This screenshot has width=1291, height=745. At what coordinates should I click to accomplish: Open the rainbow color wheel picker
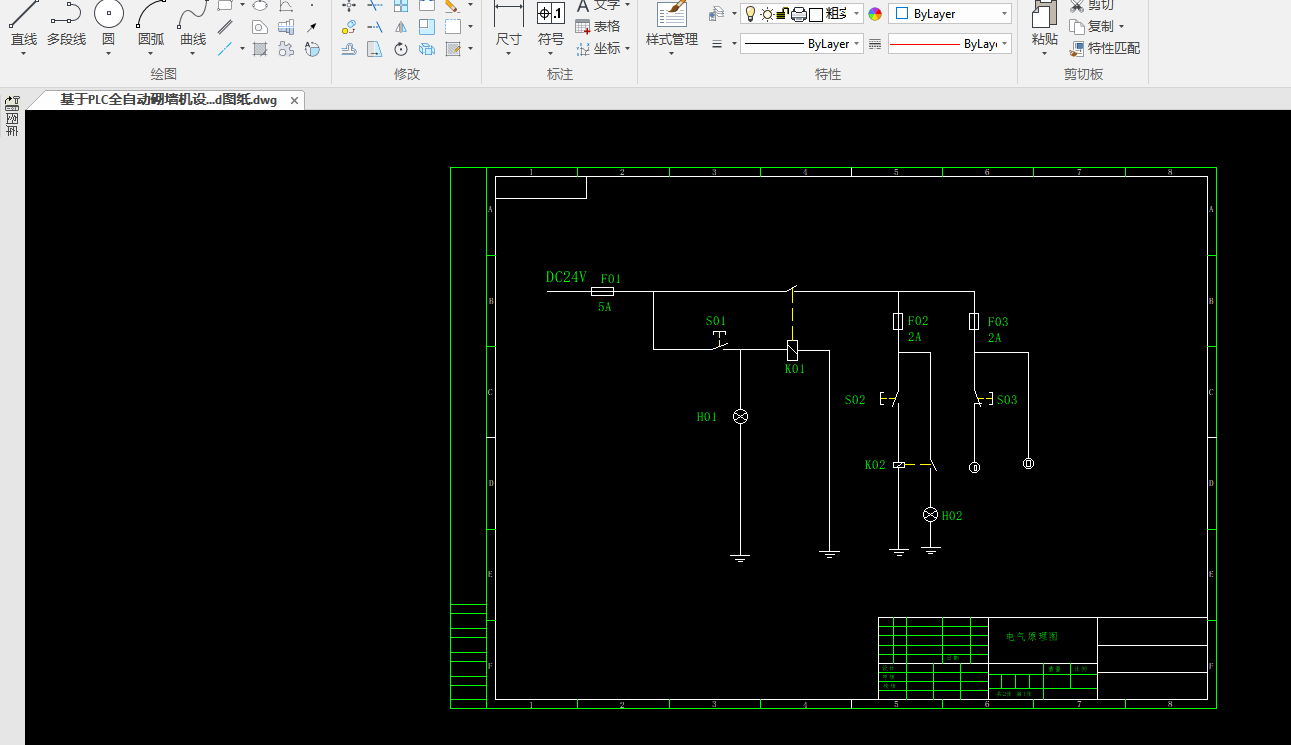(876, 14)
